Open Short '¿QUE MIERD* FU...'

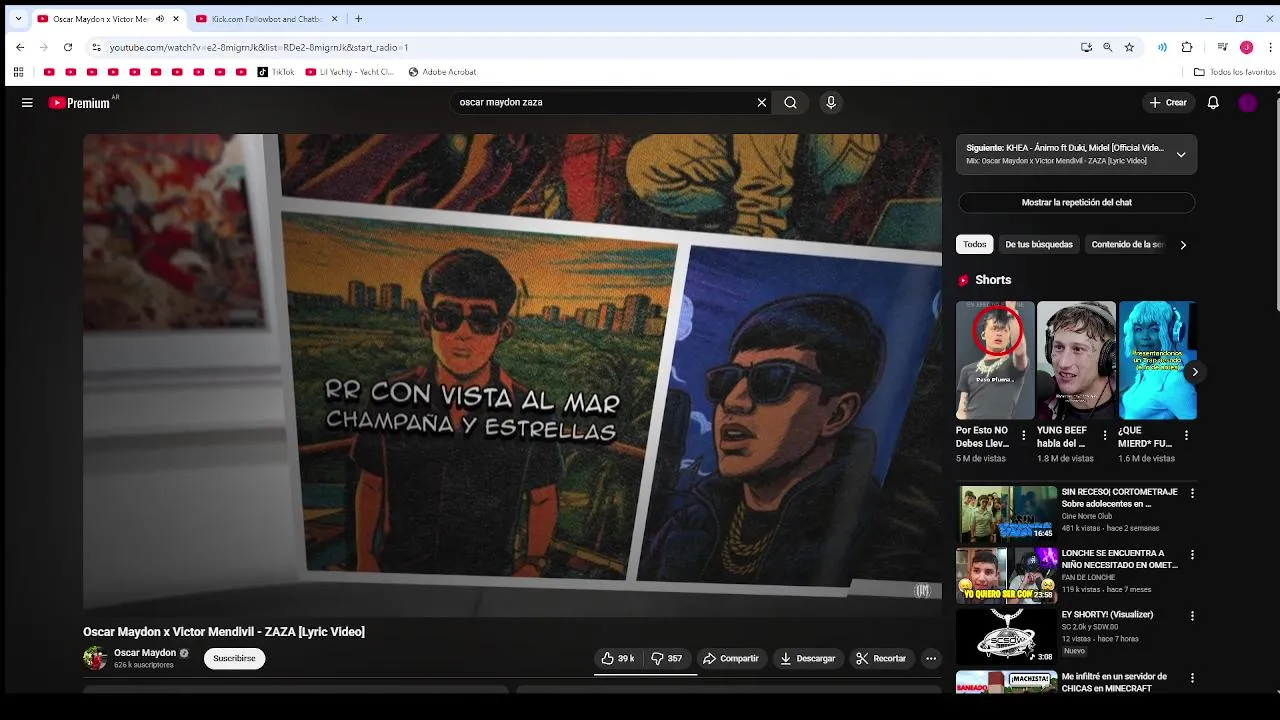click(x=1157, y=360)
